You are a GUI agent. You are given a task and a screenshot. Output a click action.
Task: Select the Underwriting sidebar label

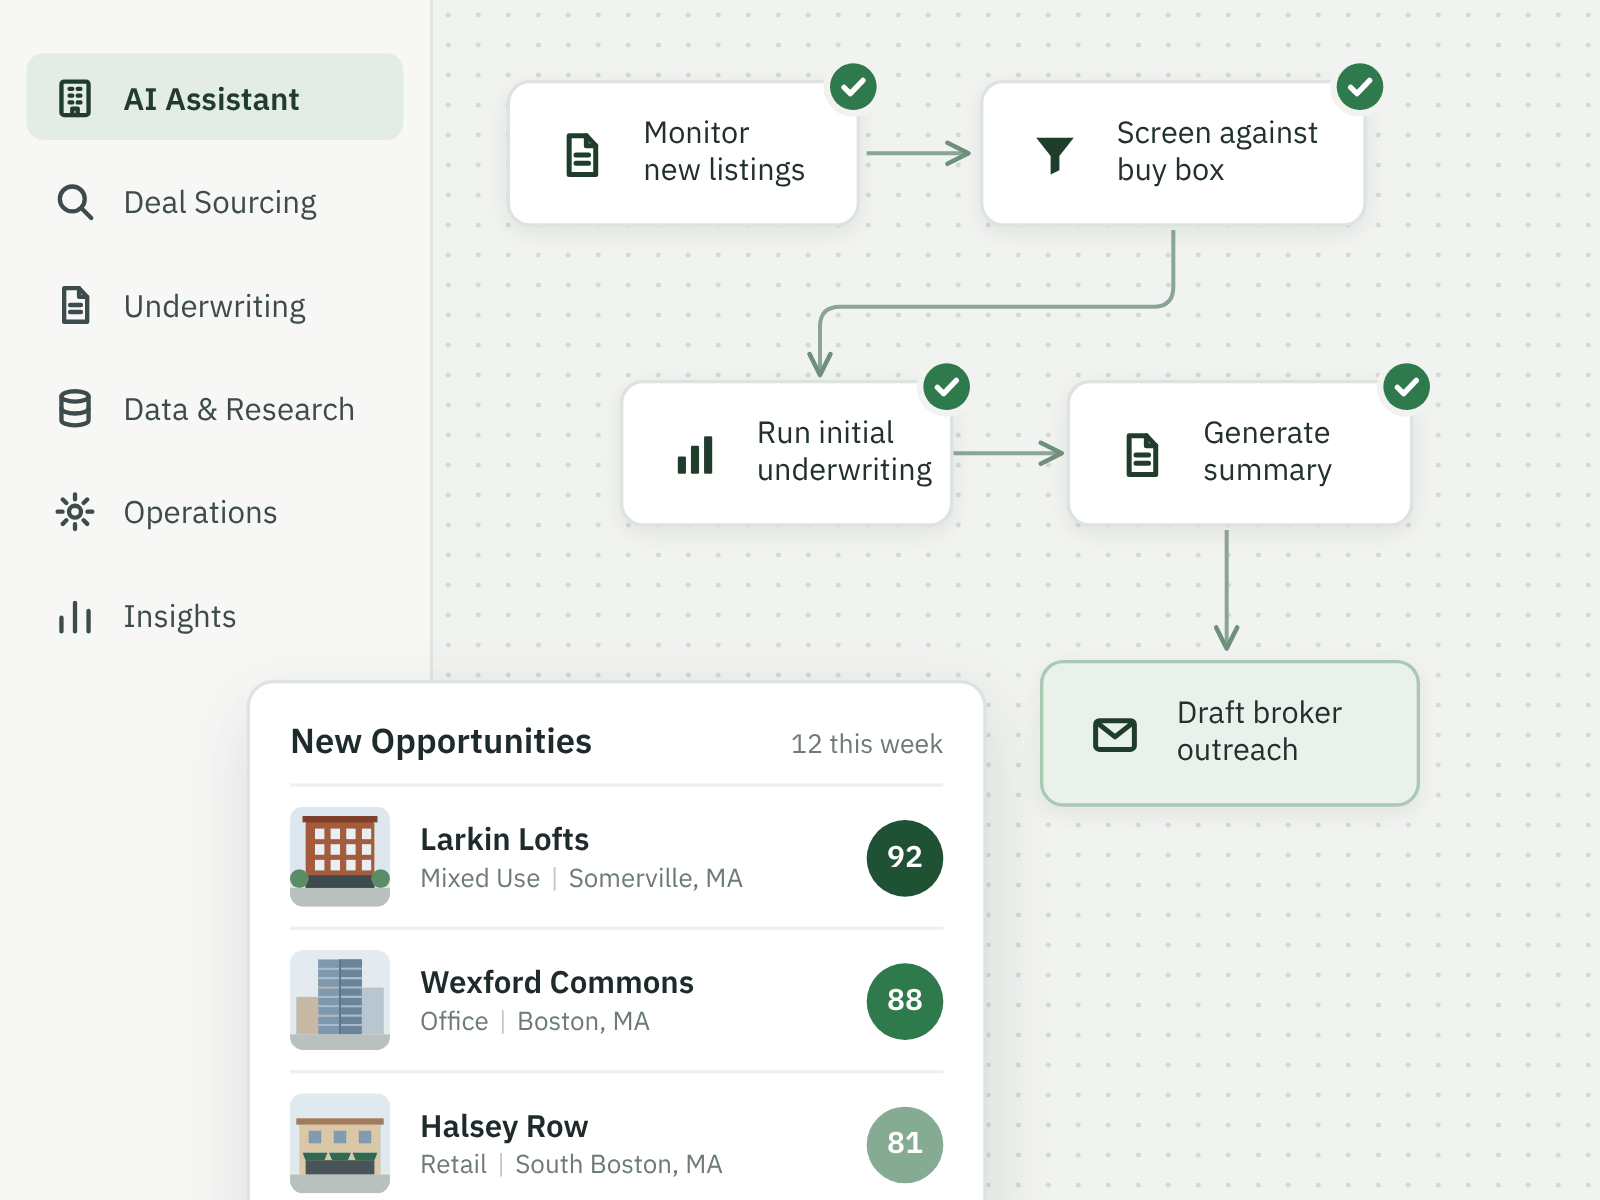pos(215,306)
